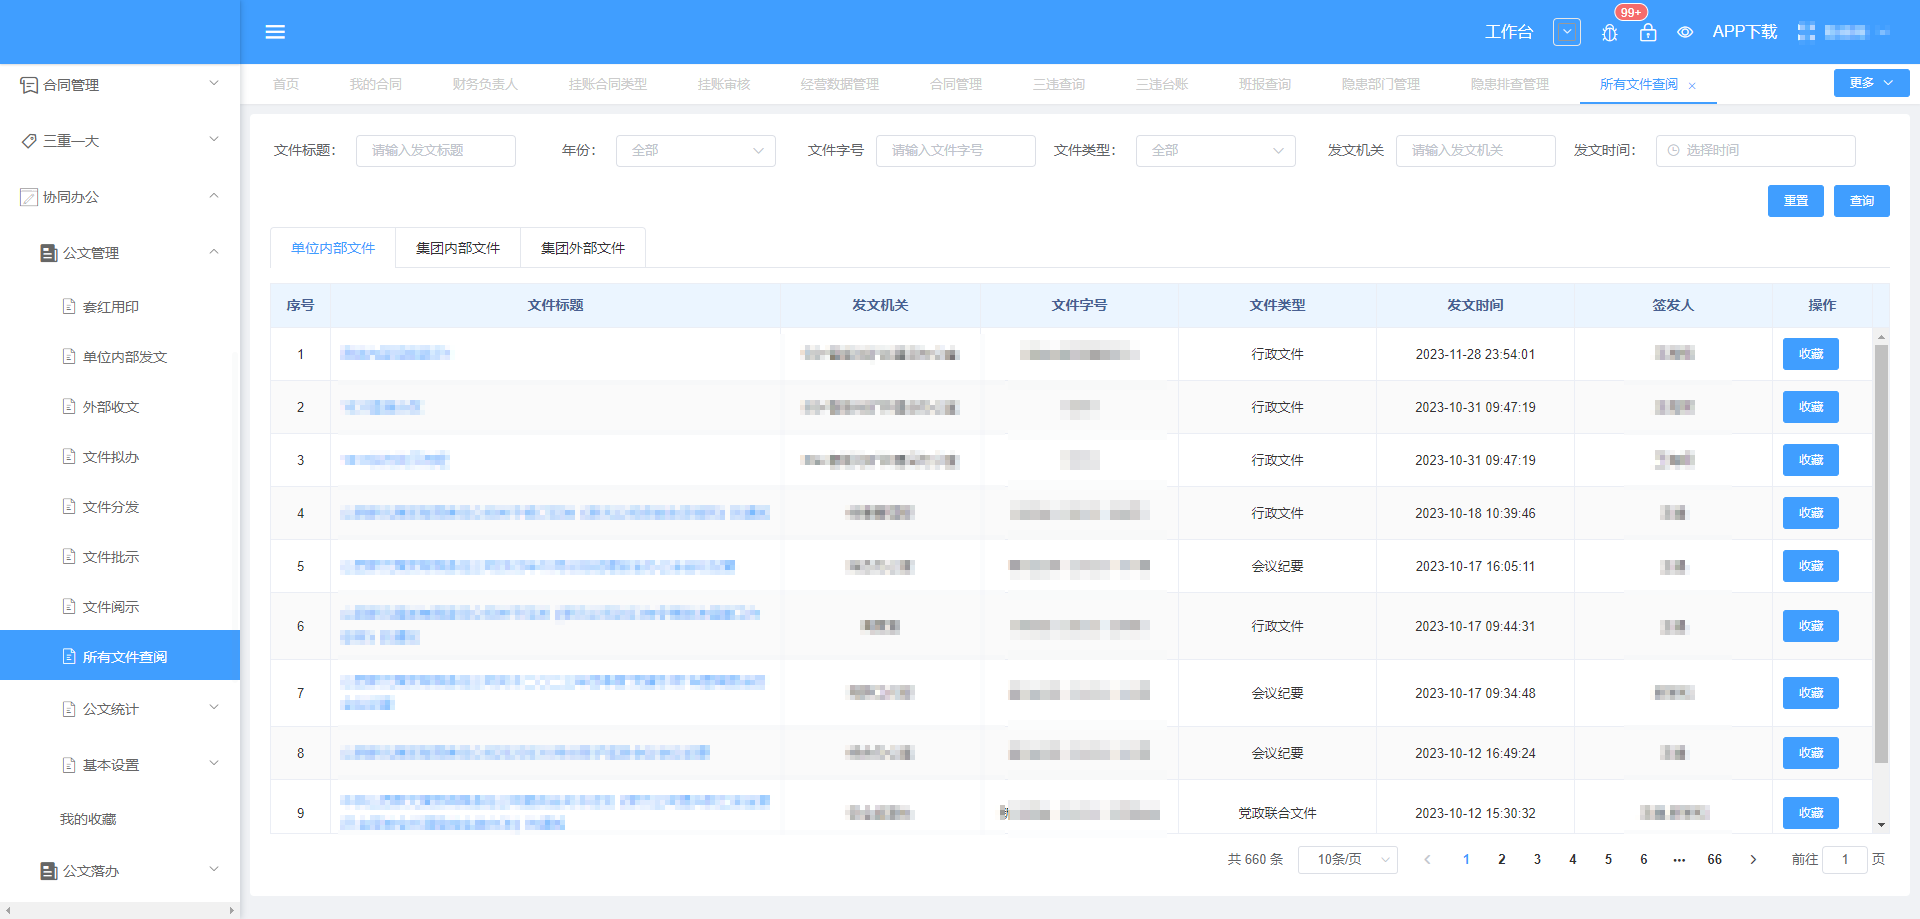The image size is (1920, 919).
Task: Click 收藏 for row 2
Action: coord(1811,407)
